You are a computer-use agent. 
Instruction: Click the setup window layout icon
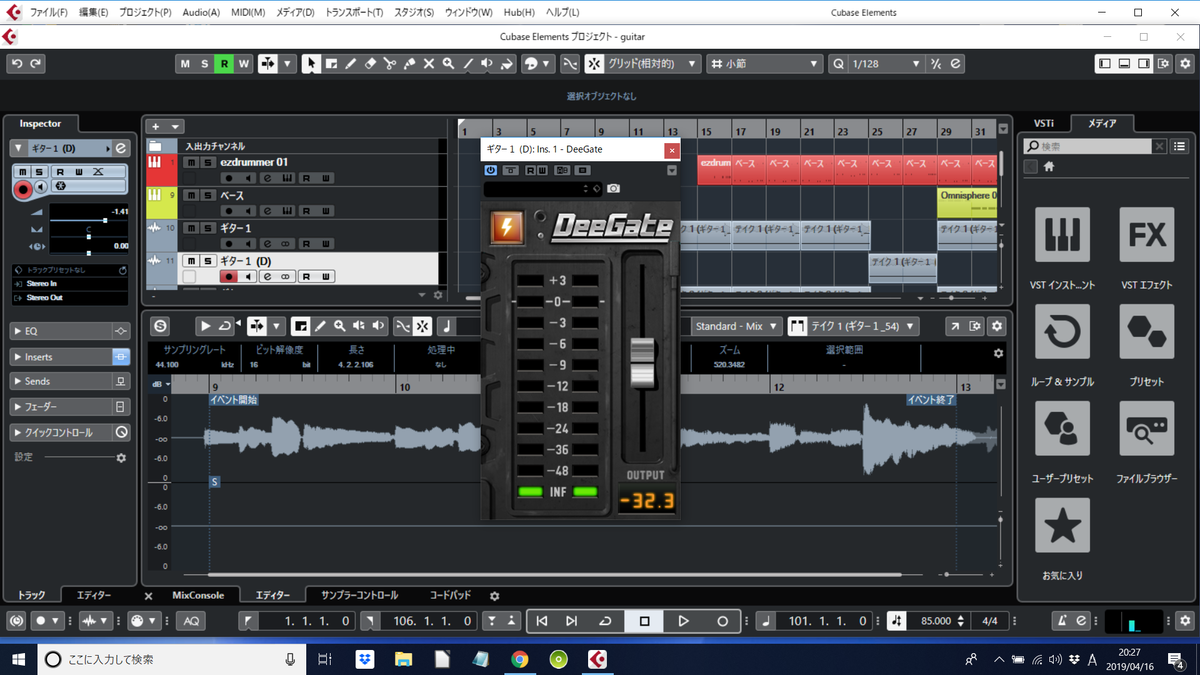pyautogui.click(x=1162, y=63)
